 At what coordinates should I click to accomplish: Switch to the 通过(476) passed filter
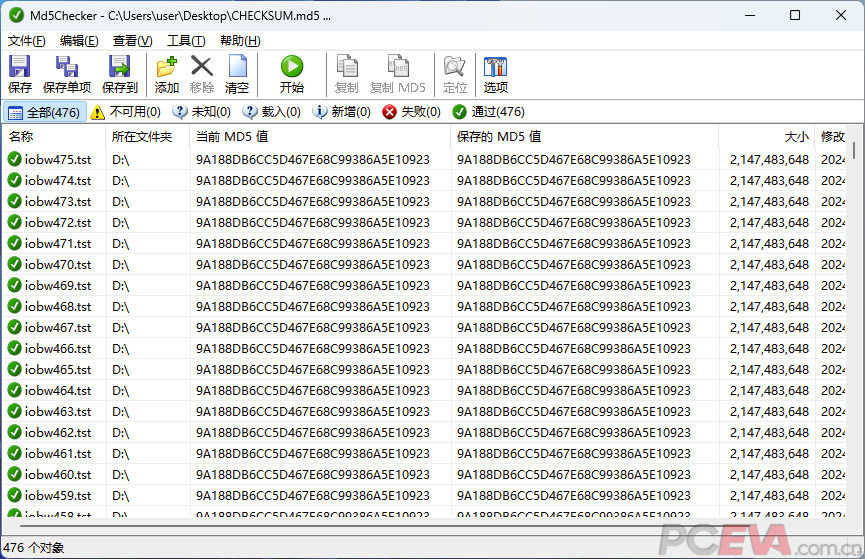pos(488,112)
